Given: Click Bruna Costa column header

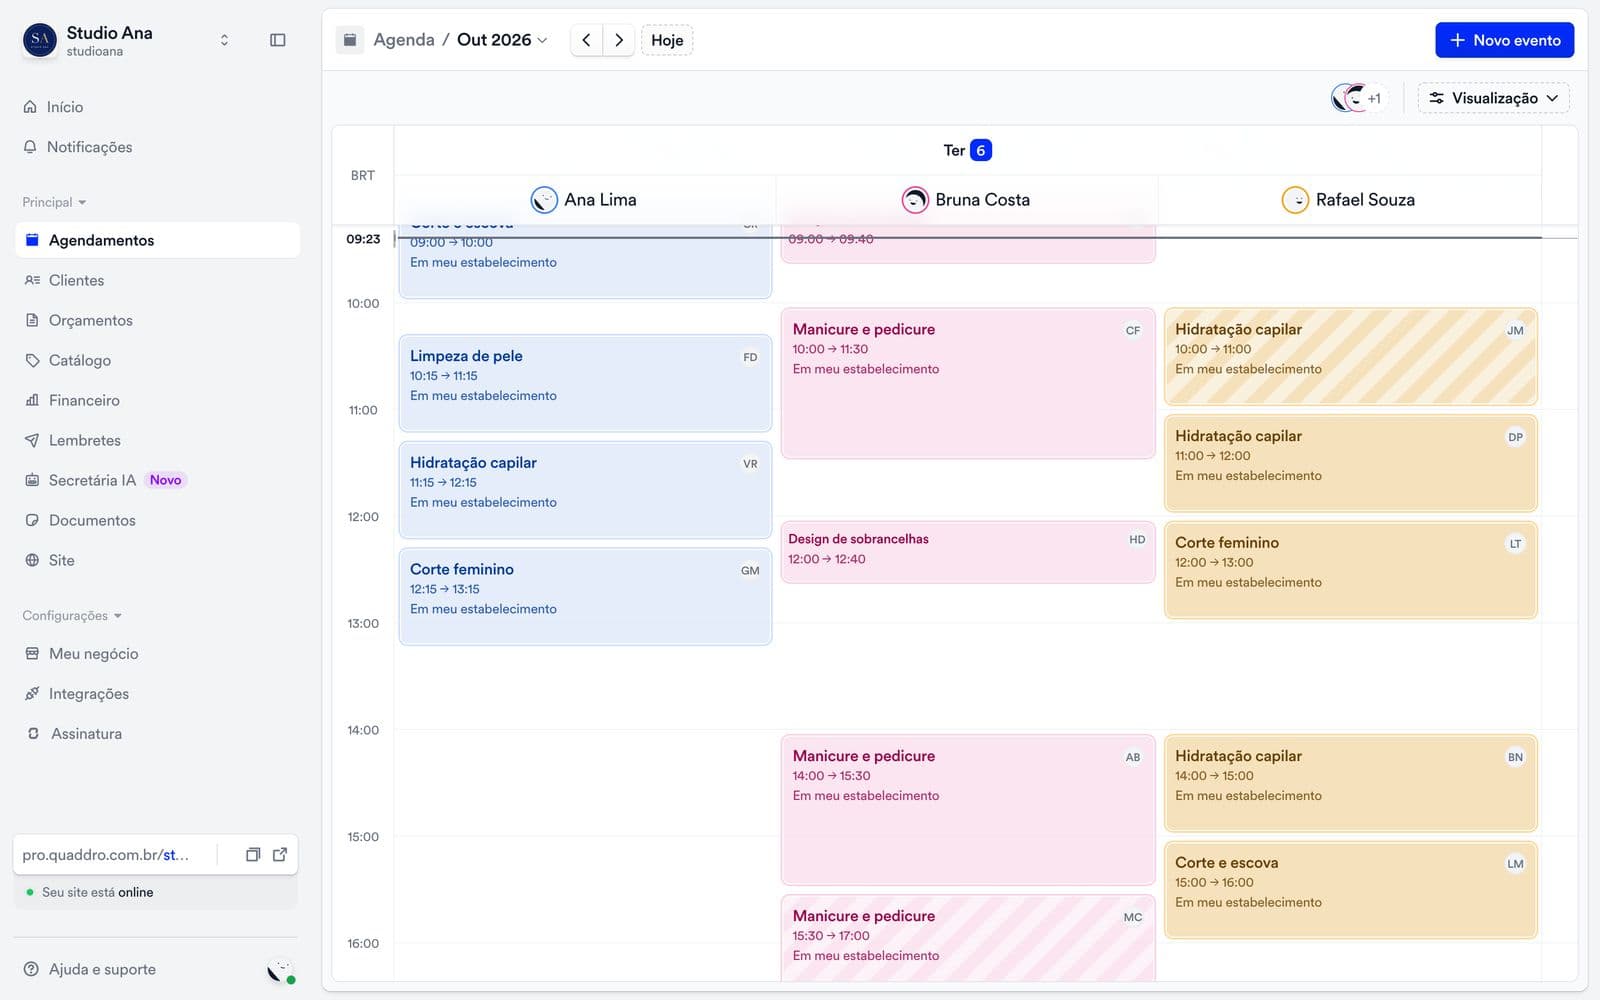Looking at the screenshot, I should (966, 200).
